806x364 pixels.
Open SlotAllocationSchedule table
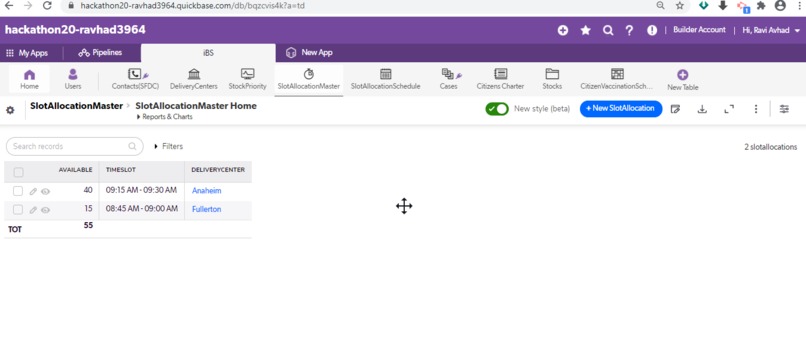click(x=386, y=79)
